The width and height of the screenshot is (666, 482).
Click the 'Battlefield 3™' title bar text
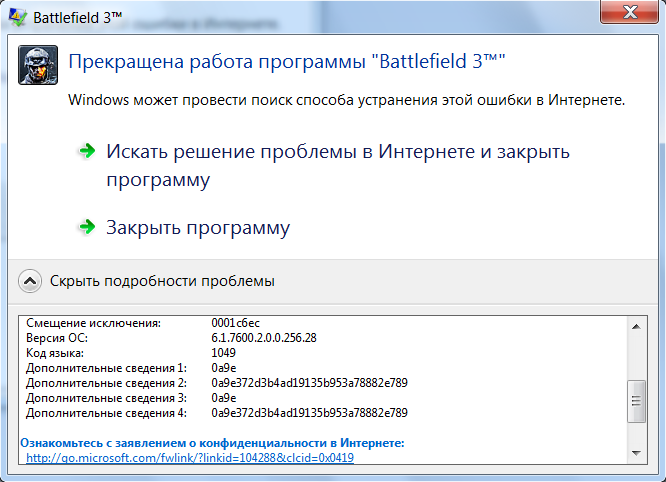pyautogui.click(x=77, y=17)
